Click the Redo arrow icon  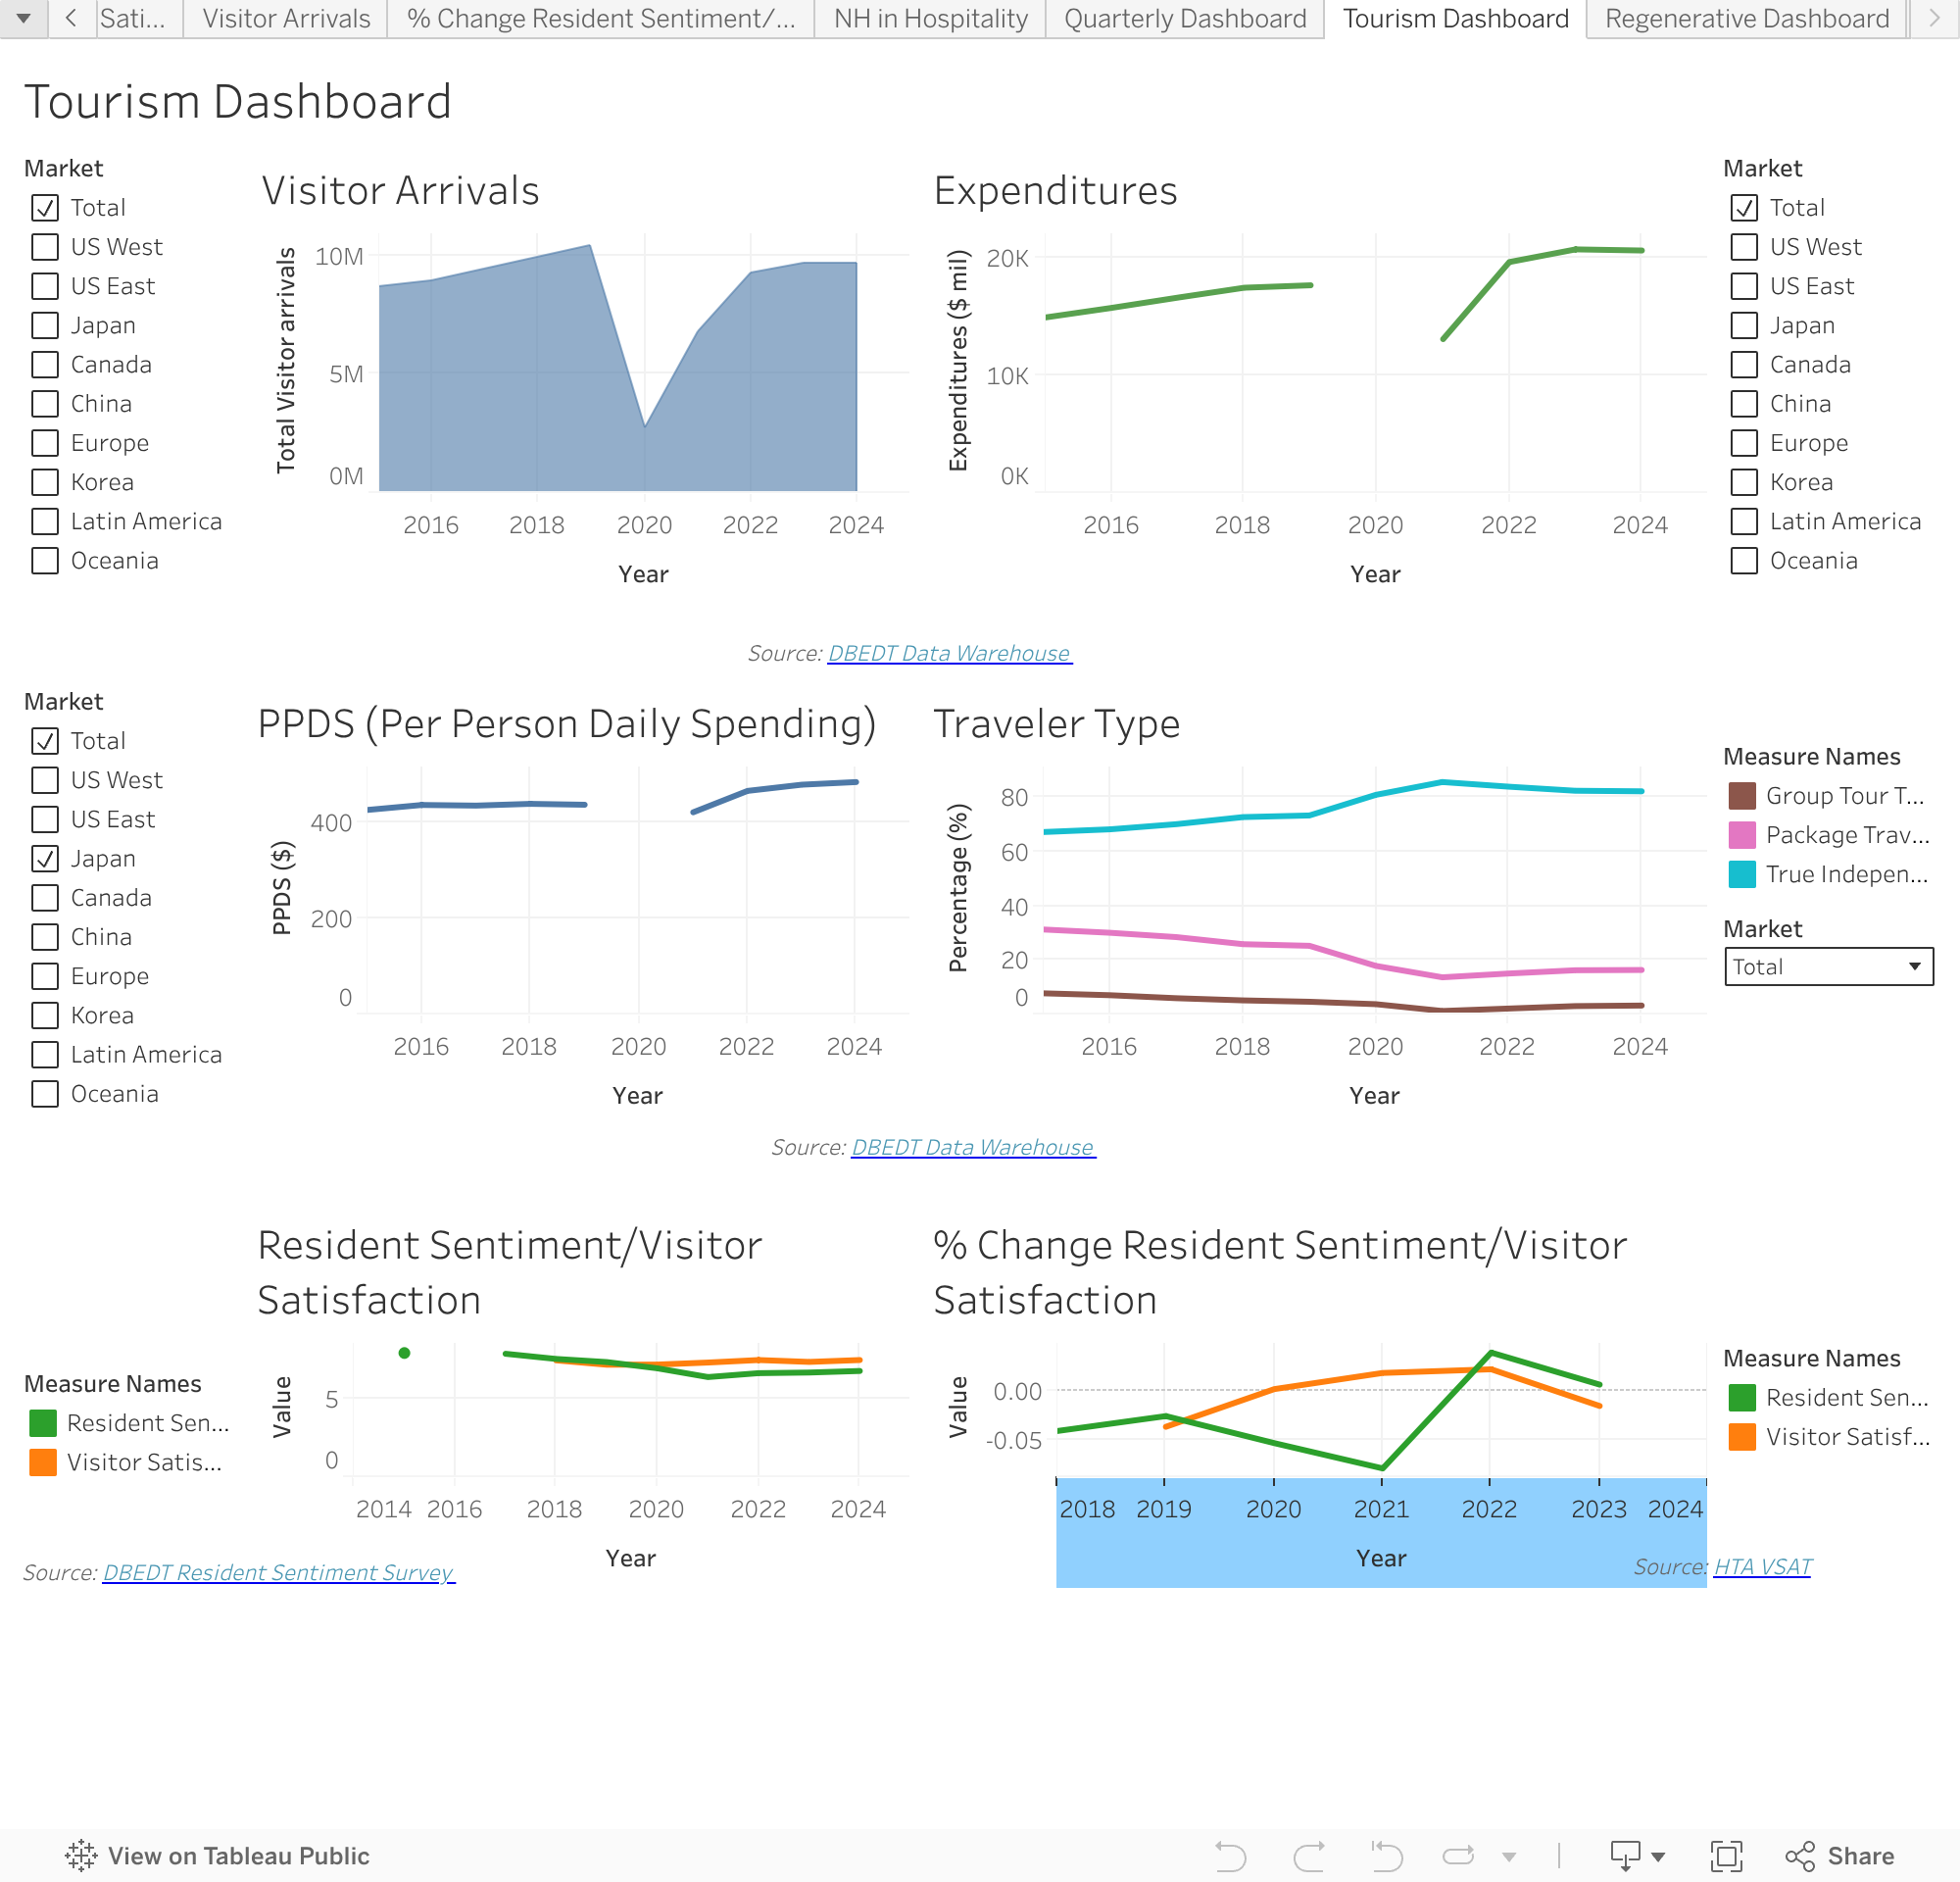(x=1308, y=1856)
